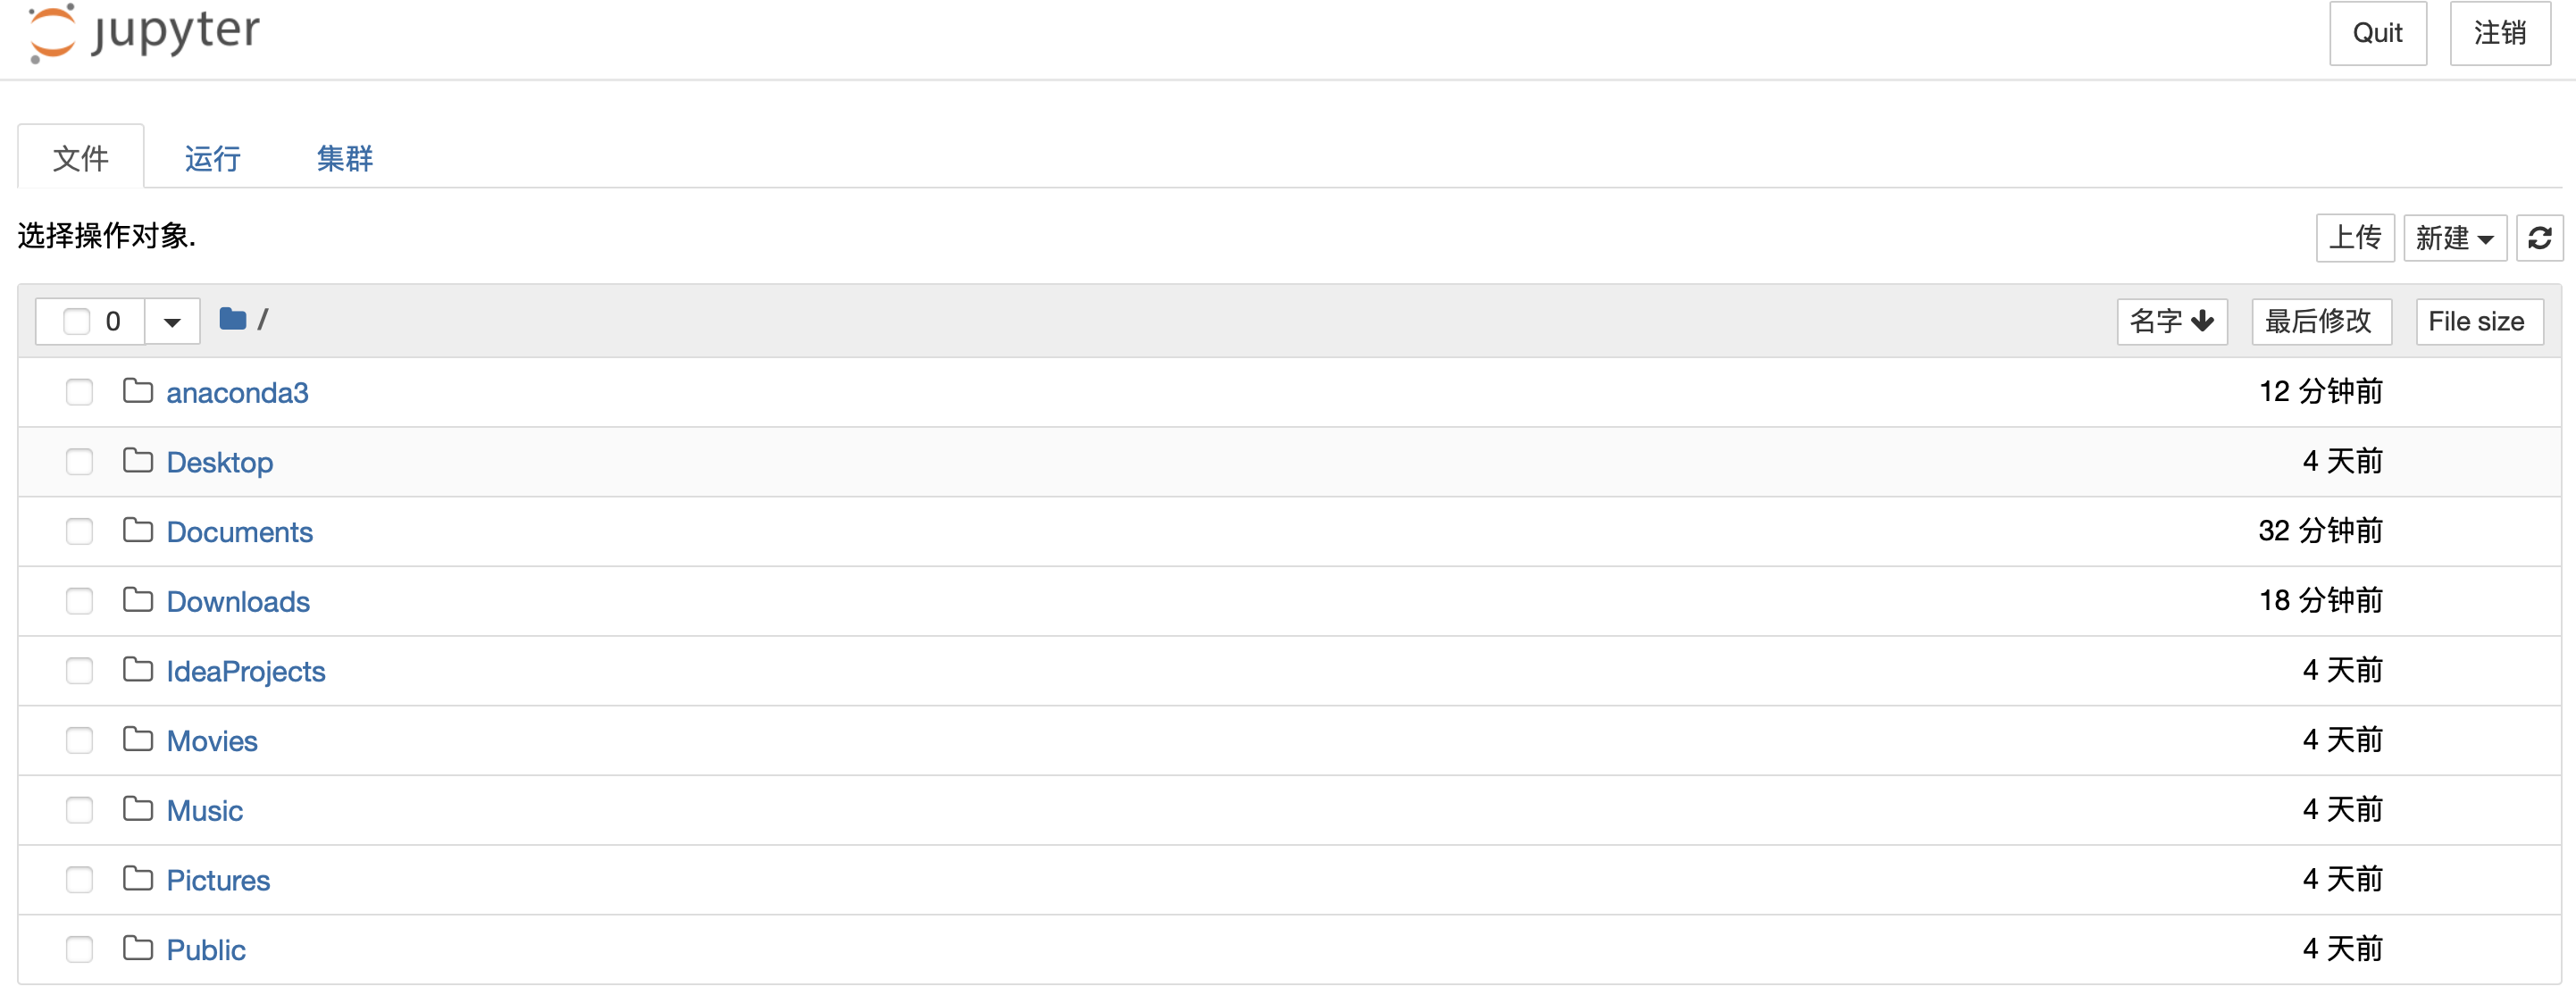Click the Documents folder icon
Screen dimensions: 2576x995
(137, 530)
